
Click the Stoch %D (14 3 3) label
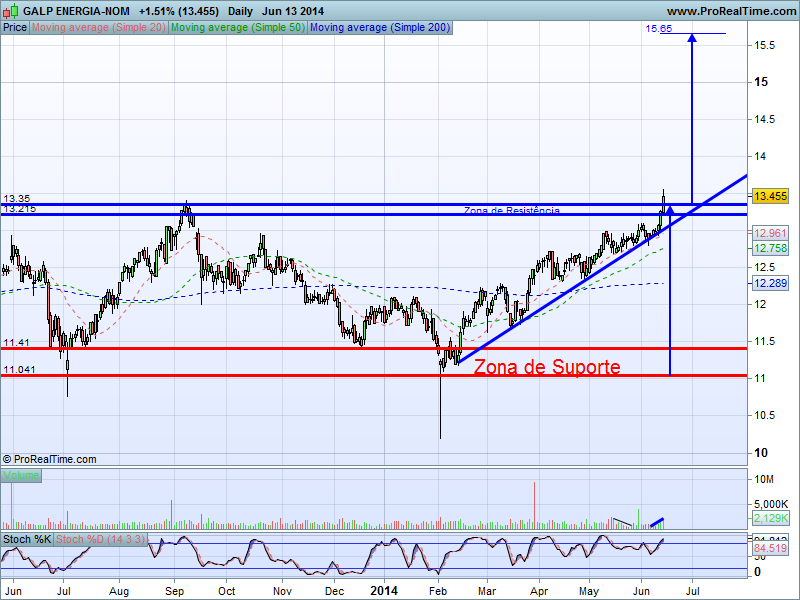[x=101, y=539]
